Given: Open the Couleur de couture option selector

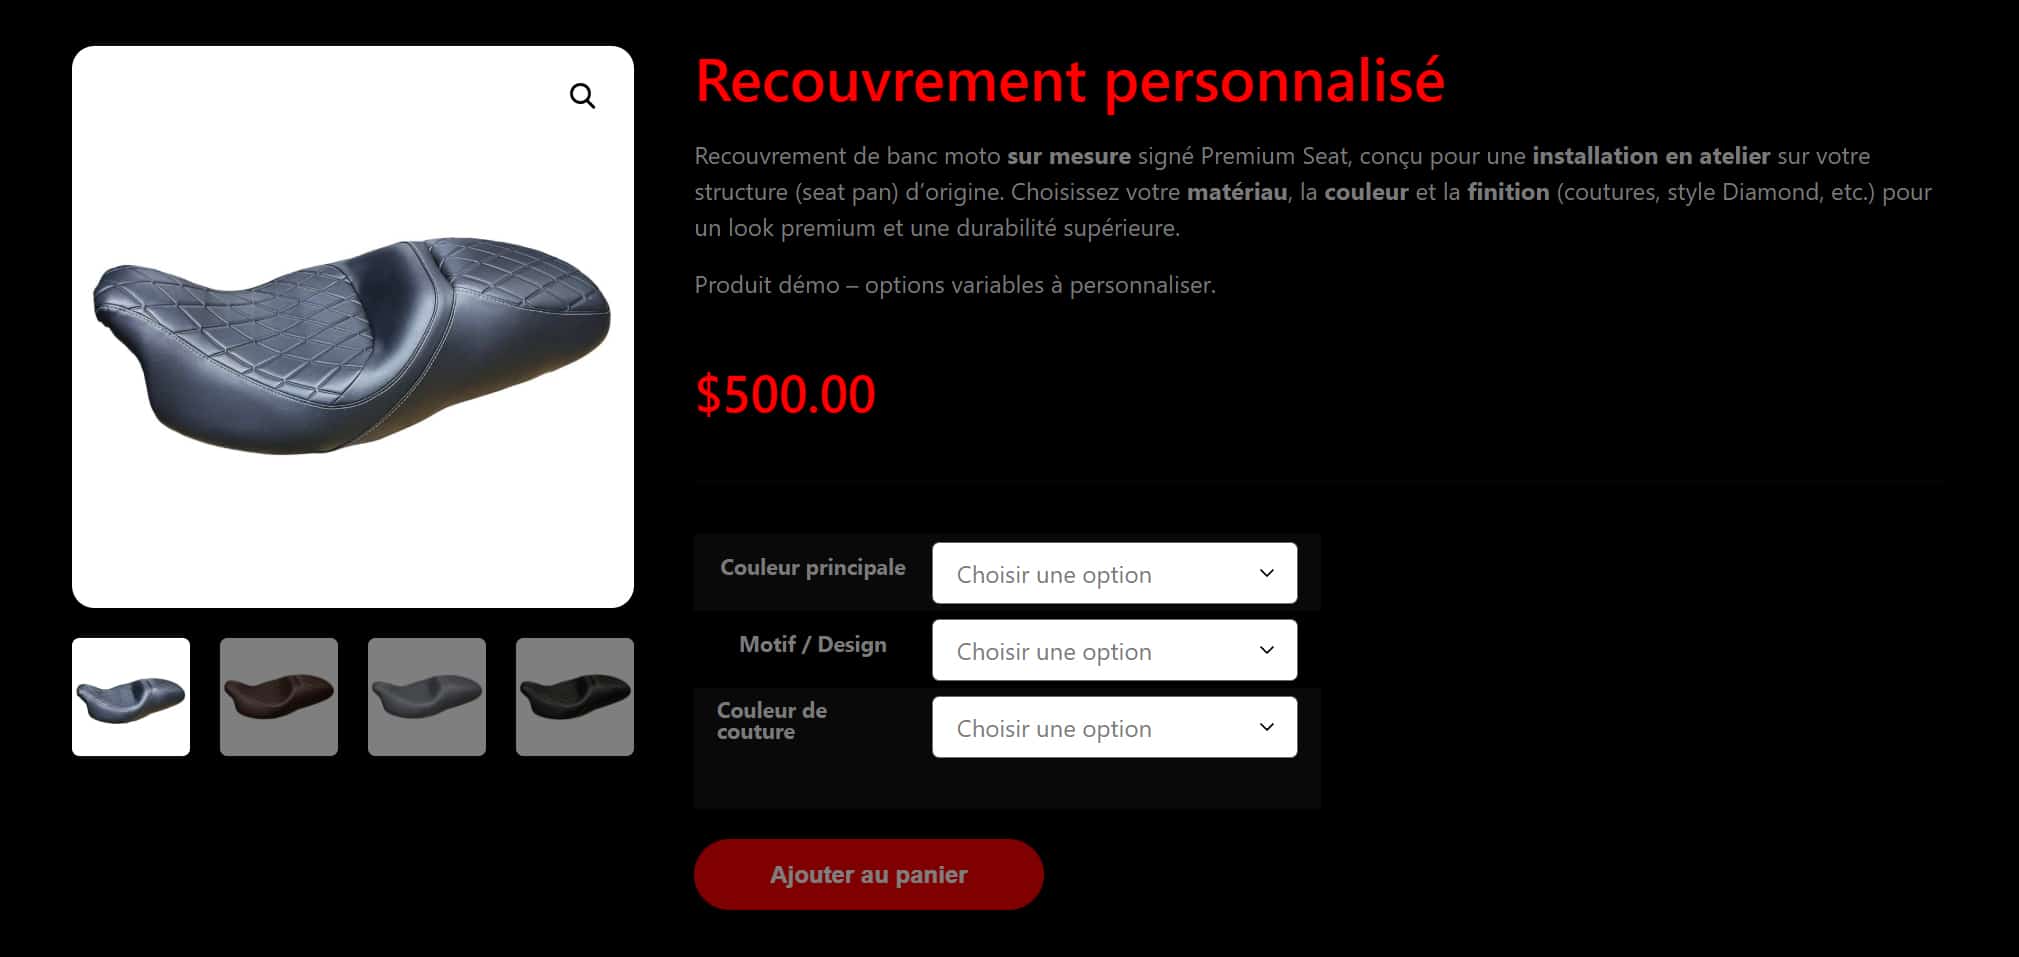Looking at the screenshot, I should click(x=1114, y=727).
